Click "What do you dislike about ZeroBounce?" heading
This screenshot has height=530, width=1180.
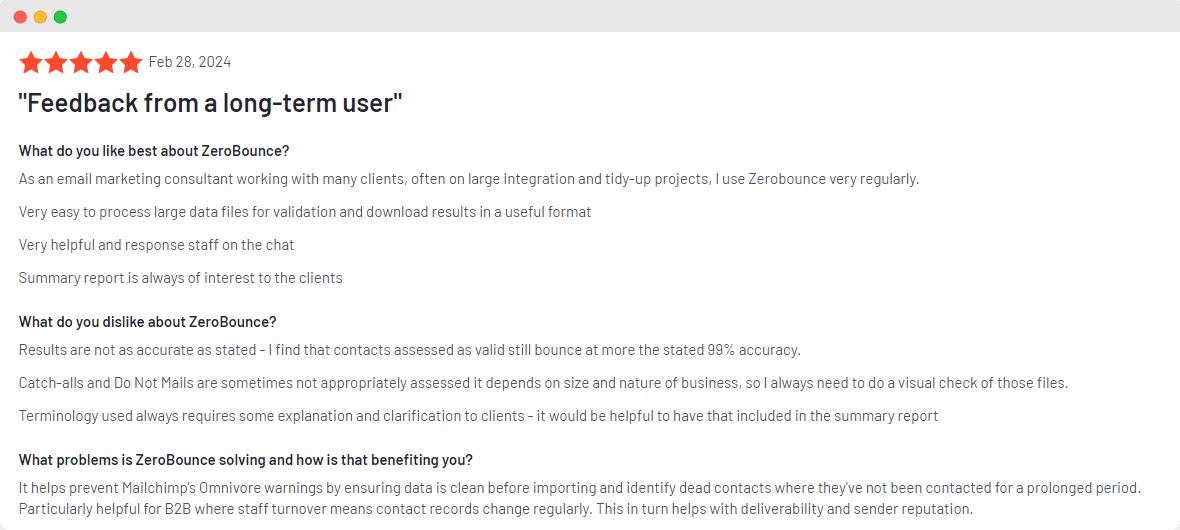click(147, 322)
